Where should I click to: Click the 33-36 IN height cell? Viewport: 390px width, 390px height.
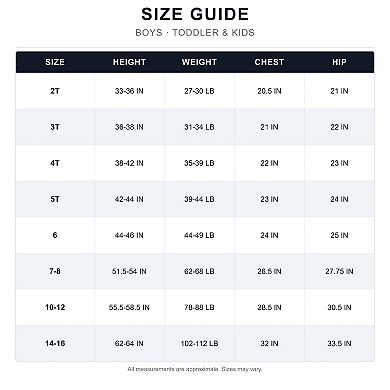pos(129,91)
